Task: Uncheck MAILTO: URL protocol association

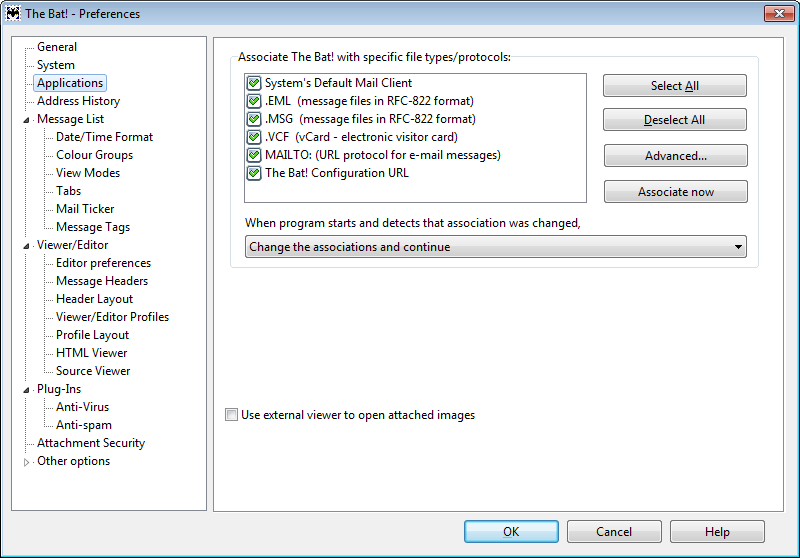Action: click(254, 155)
